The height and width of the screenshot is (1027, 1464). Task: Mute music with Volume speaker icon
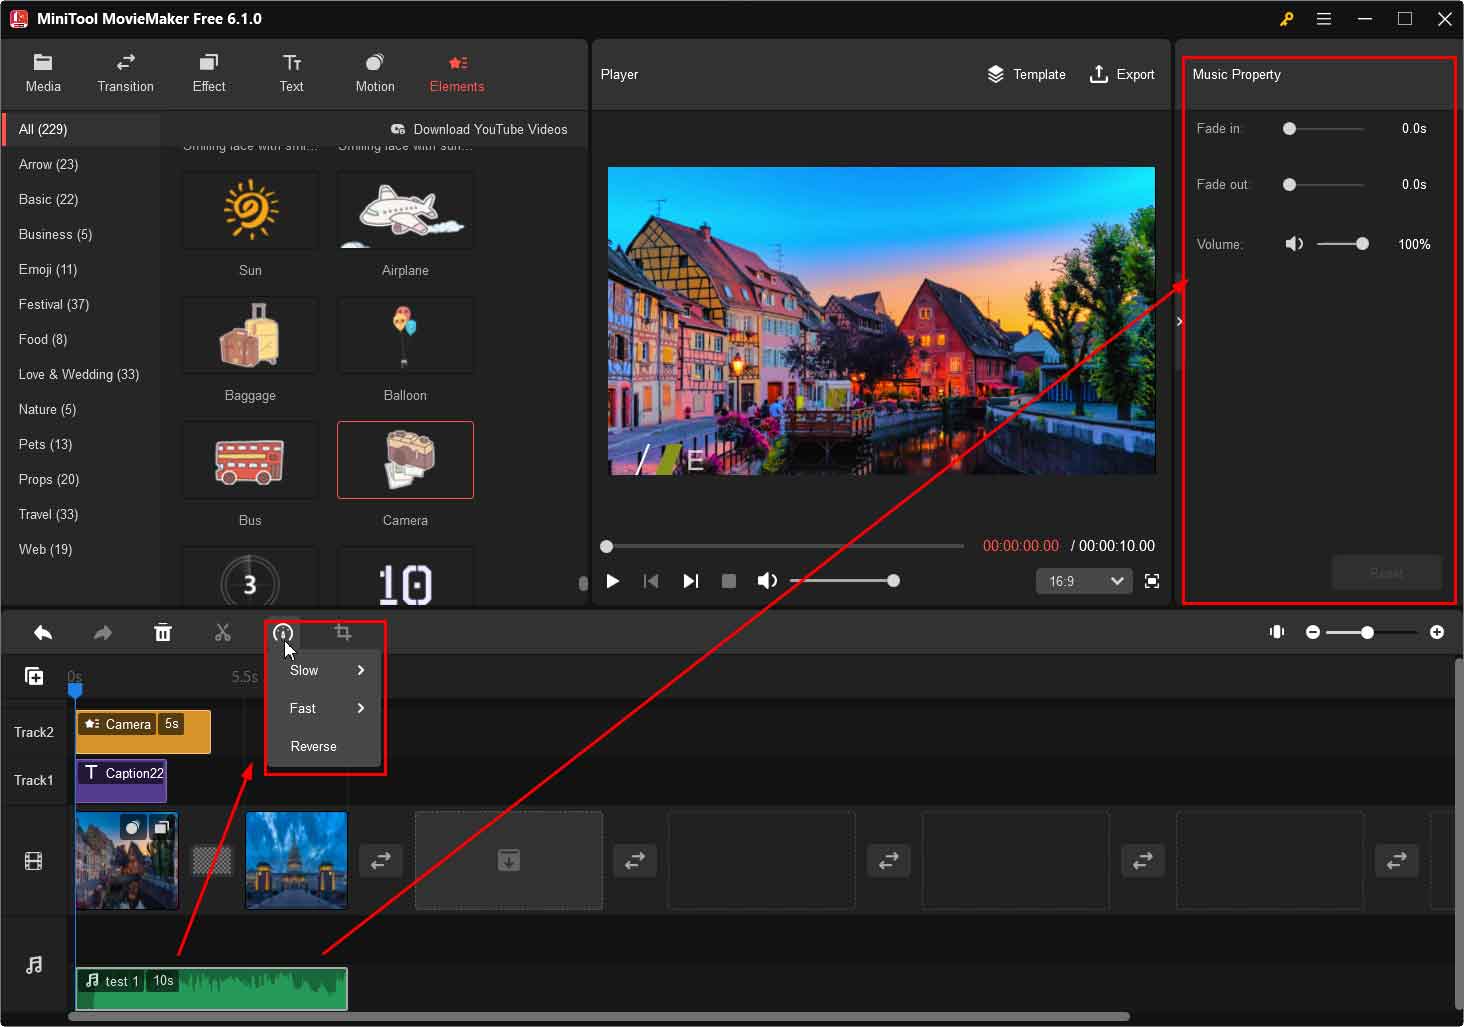1294,244
